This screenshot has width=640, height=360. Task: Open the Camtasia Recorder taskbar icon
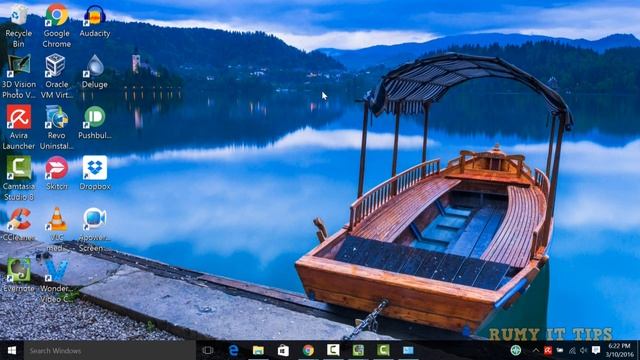(358, 351)
